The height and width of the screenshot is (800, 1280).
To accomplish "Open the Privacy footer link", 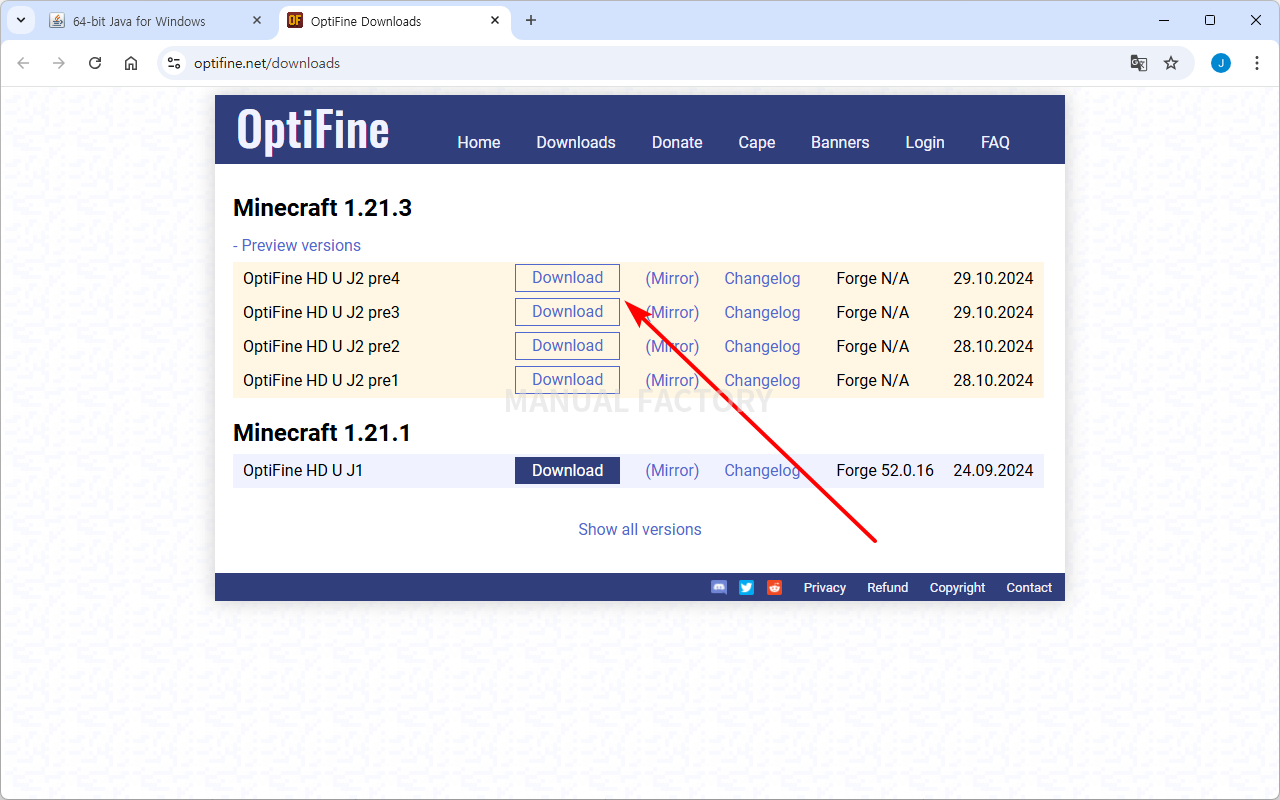I will [x=825, y=588].
